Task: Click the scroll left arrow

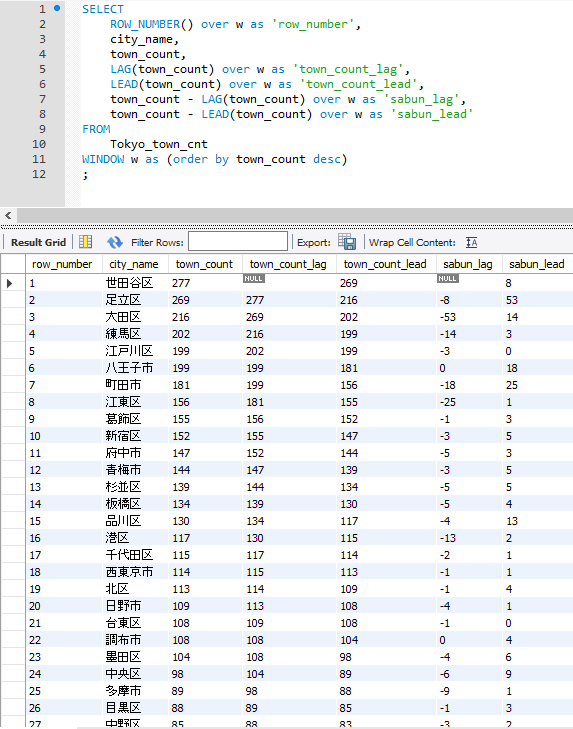Action: [x=8, y=215]
